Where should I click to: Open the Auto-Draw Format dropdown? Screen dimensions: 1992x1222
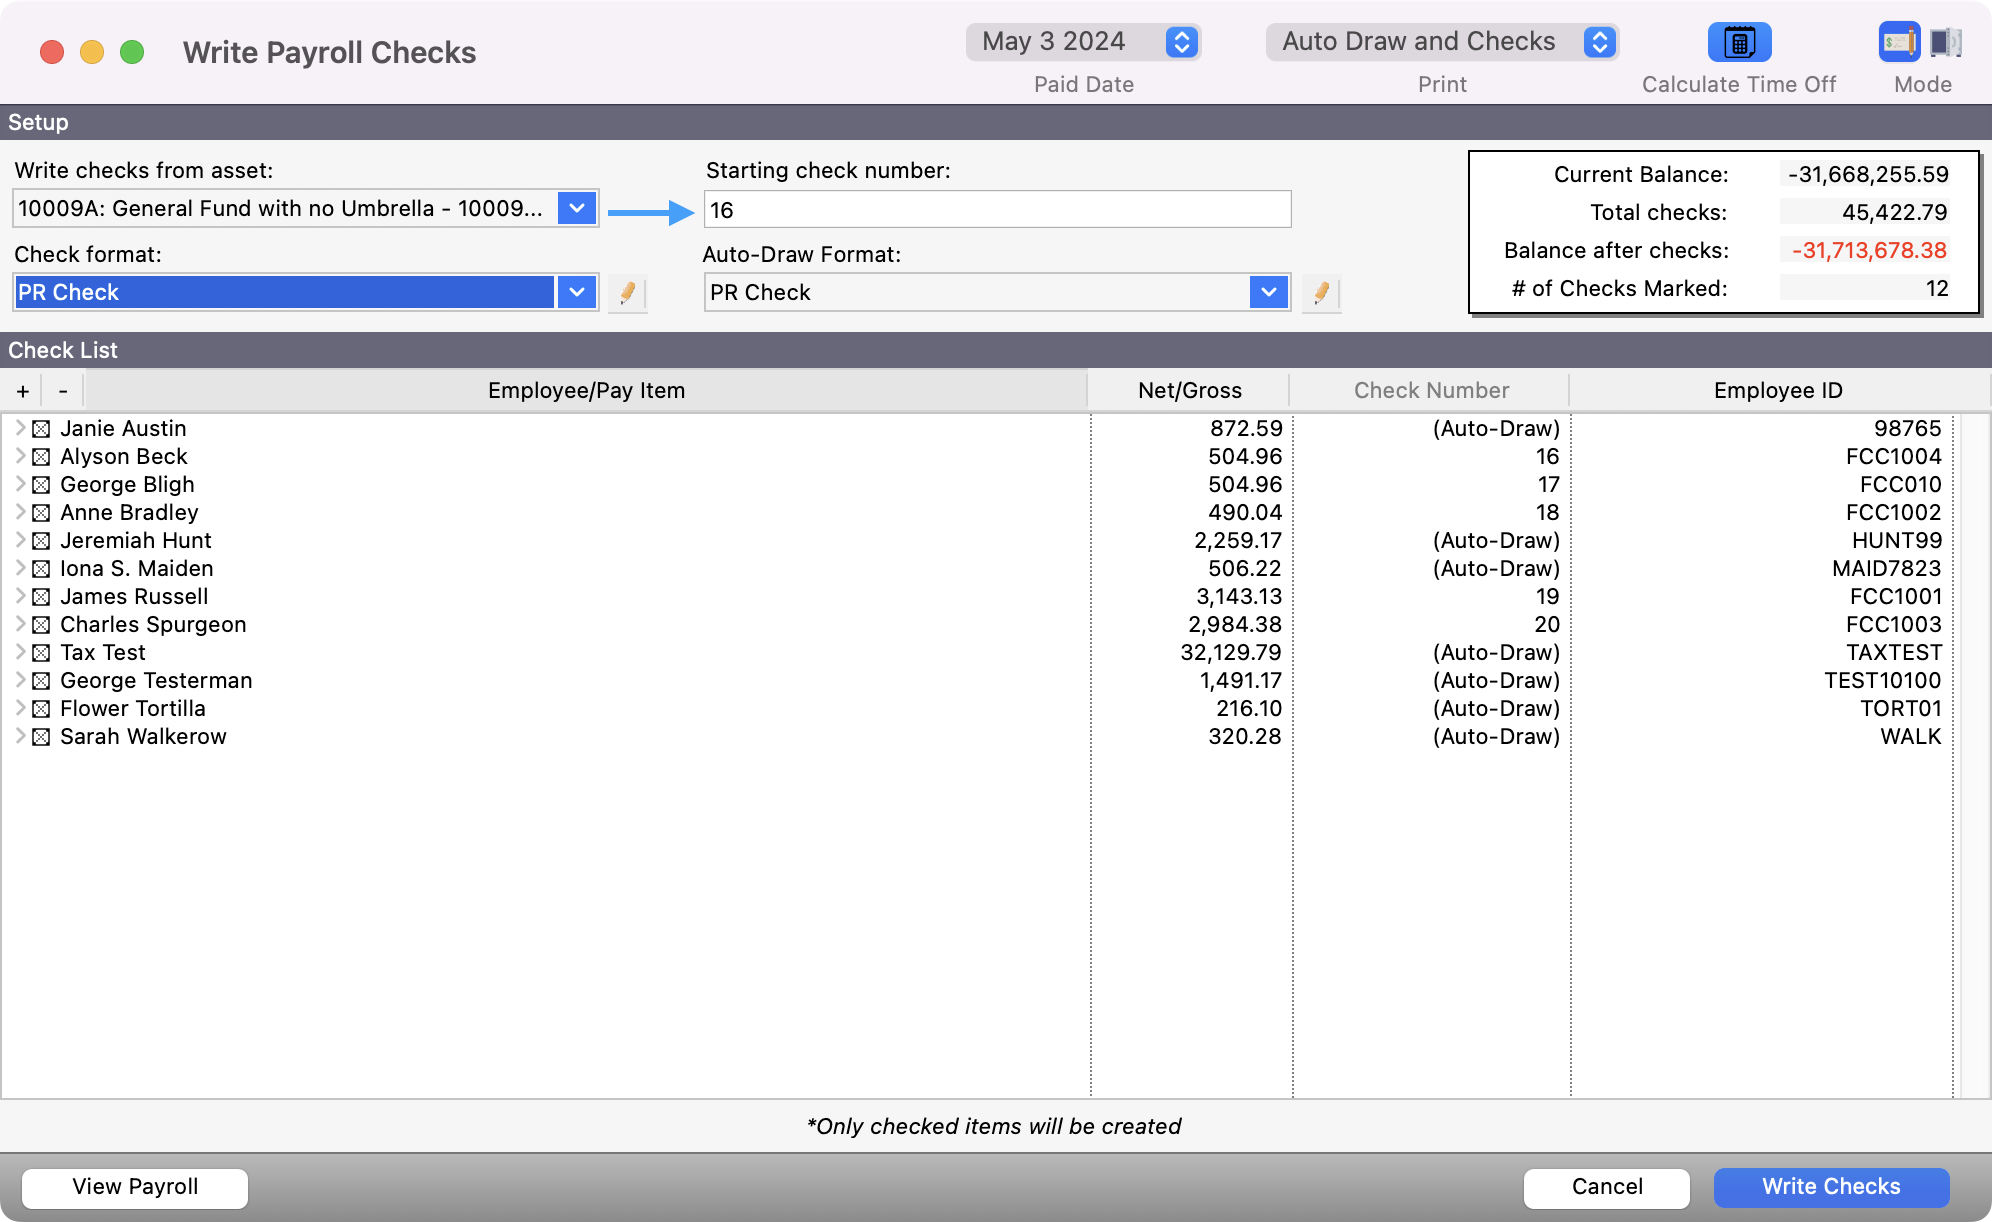1268,293
